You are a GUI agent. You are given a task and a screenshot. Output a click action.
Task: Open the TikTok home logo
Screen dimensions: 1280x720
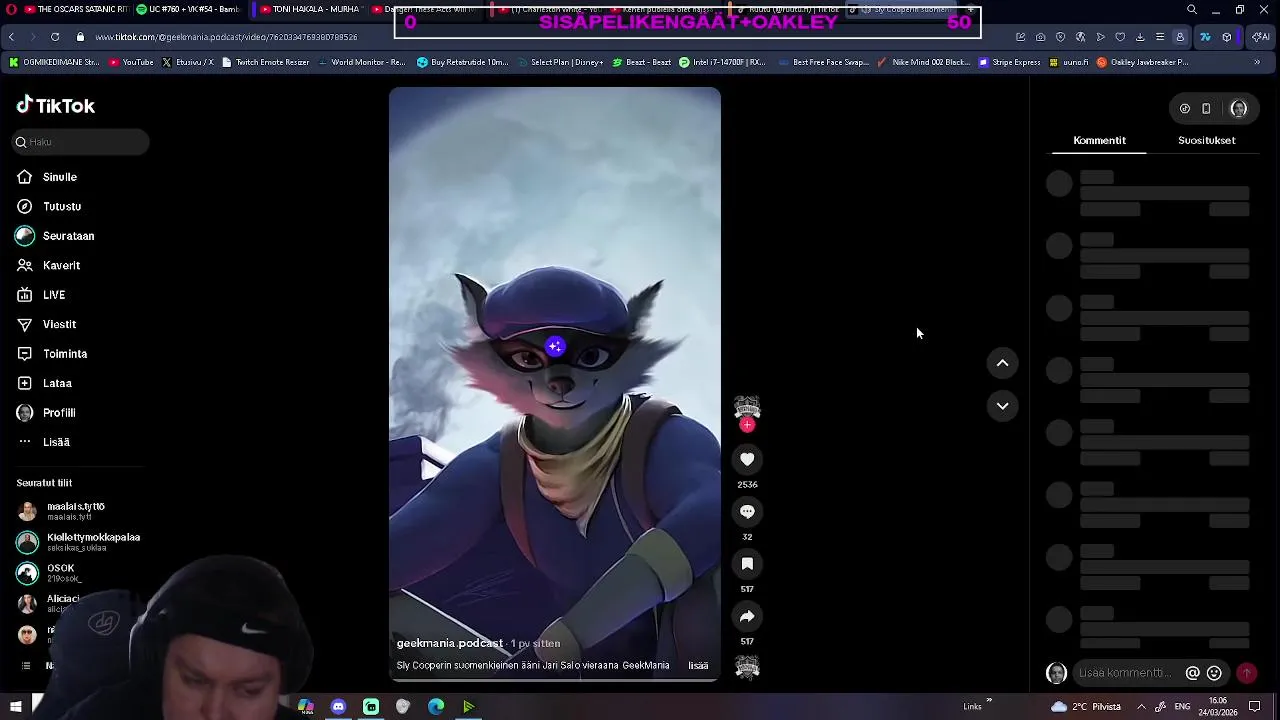56,105
